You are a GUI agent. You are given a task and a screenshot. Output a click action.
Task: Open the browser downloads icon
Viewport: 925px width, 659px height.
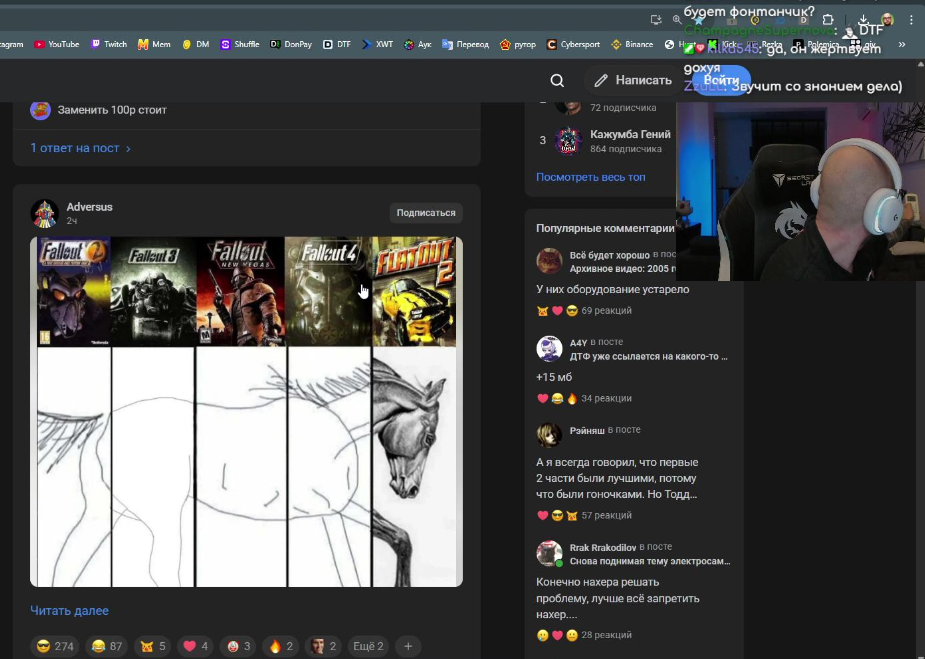(863, 19)
